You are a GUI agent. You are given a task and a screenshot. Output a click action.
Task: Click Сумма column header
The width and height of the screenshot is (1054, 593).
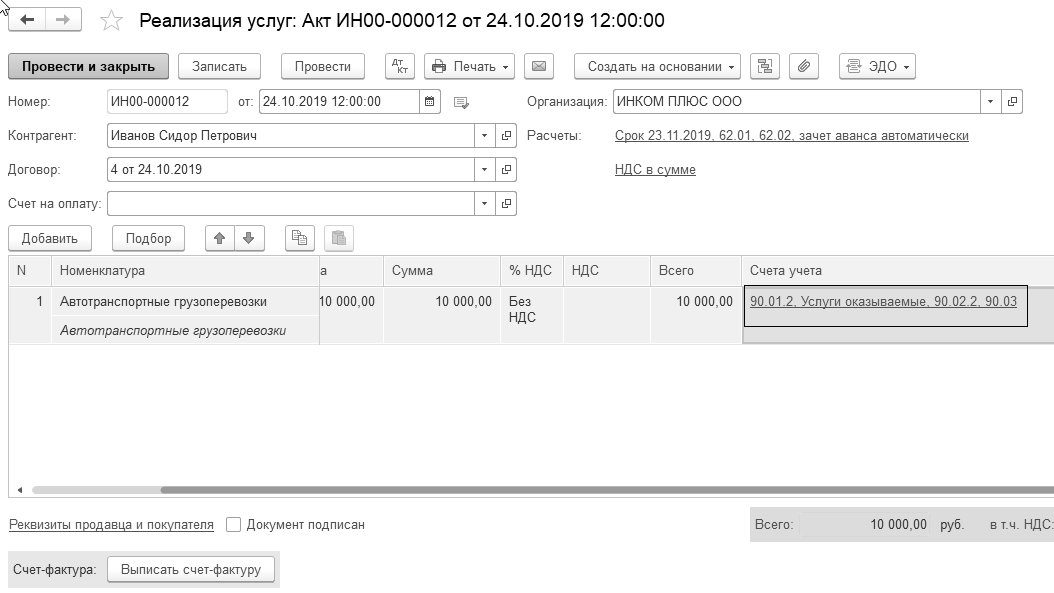coord(442,270)
